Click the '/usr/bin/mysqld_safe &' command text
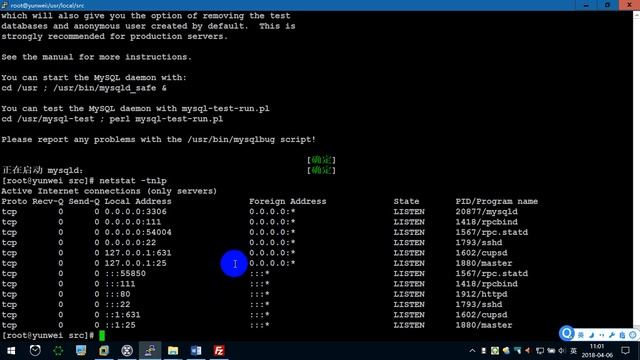This screenshot has height=360, width=640. point(110,88)
